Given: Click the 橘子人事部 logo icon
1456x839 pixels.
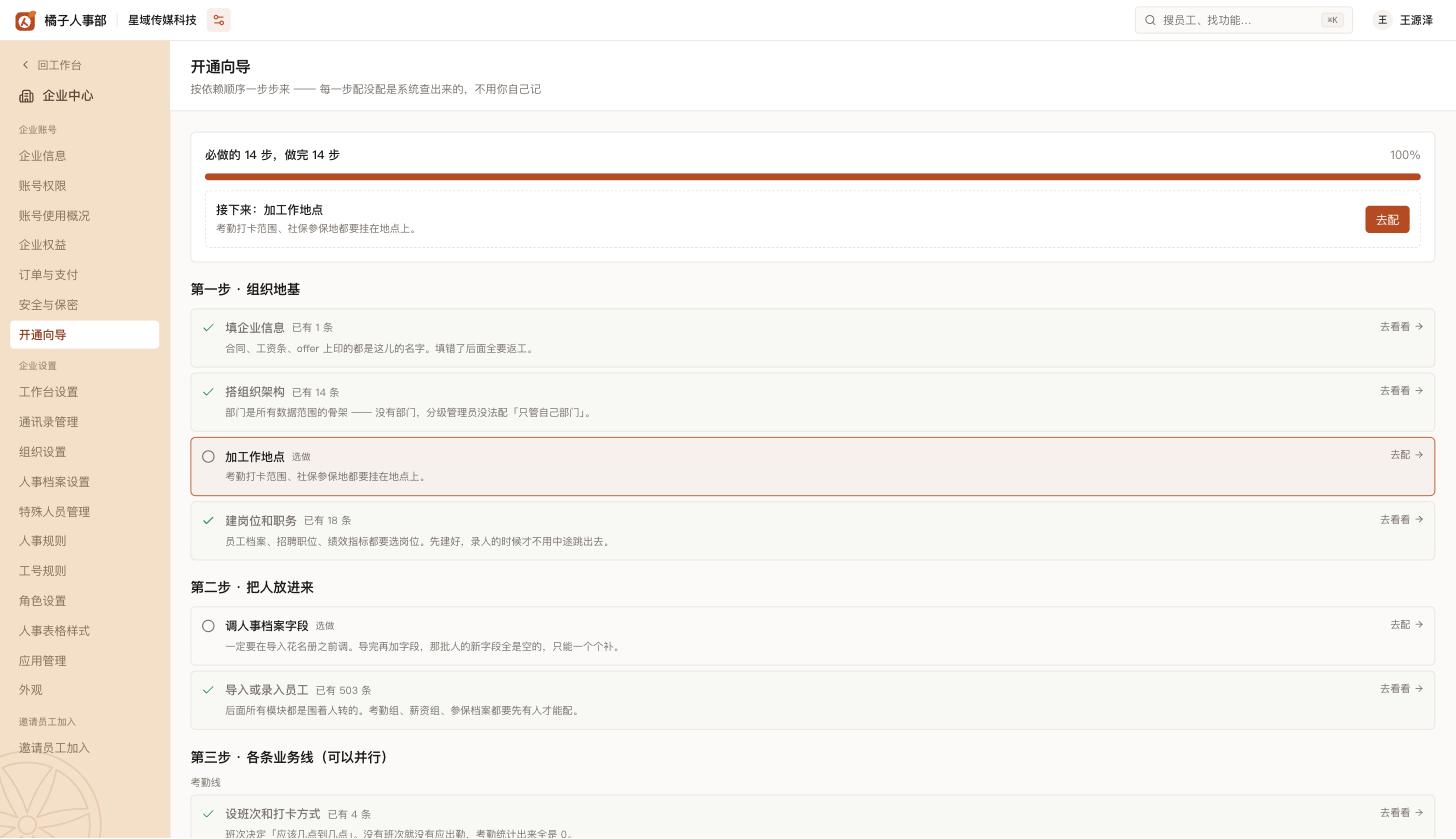Looking at the screenshot, I should [x=25, y=20].
